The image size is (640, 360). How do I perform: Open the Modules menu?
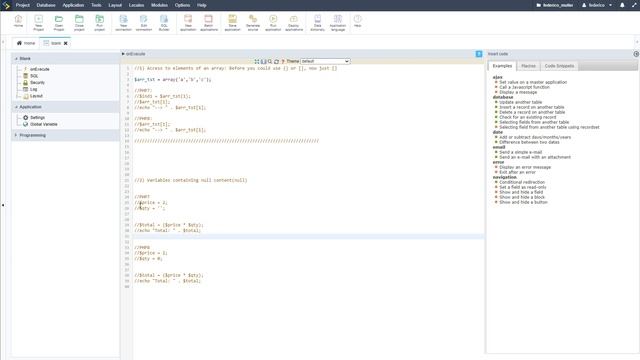point(159,5)
